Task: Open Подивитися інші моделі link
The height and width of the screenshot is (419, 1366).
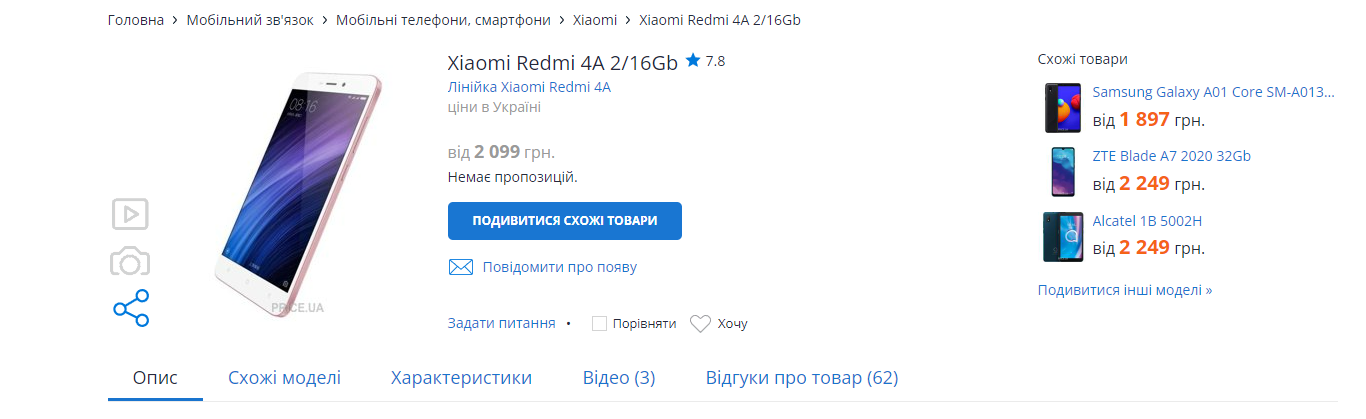Action: click(1125, 290)
